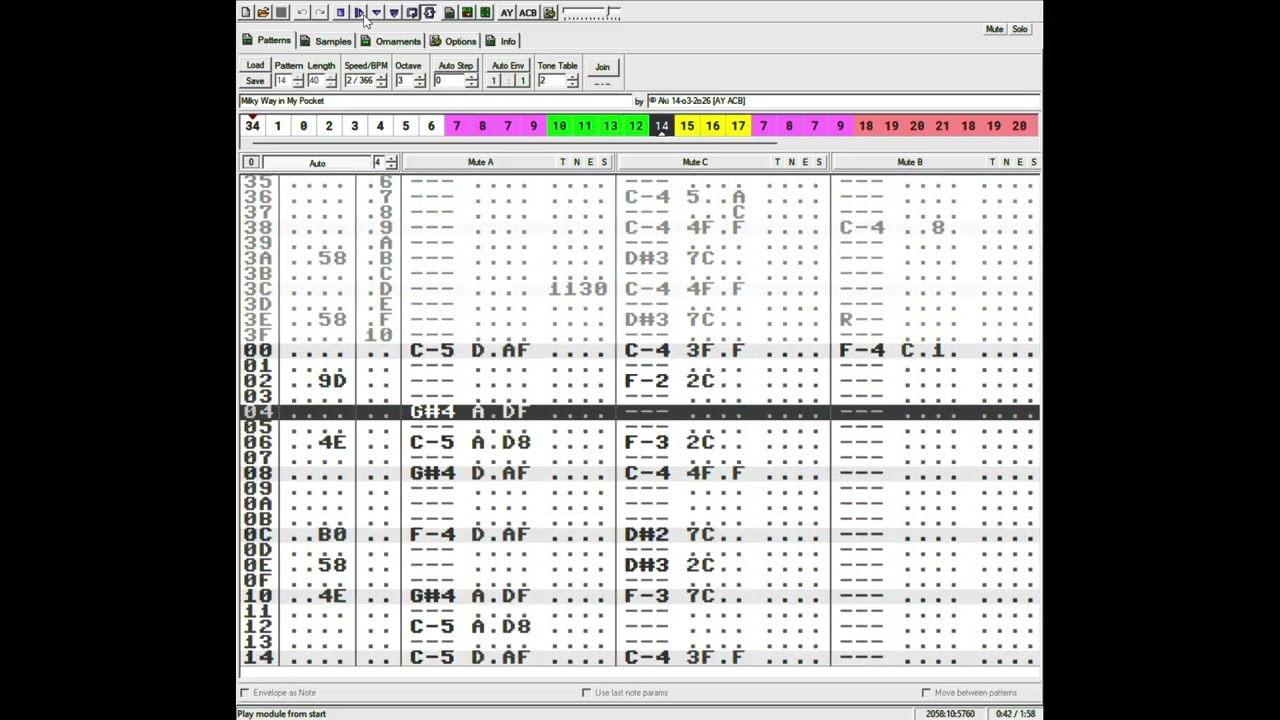This screenshot has height=720, width=1280.
Task: Click the Load pattern button
Action: [255, 66]
